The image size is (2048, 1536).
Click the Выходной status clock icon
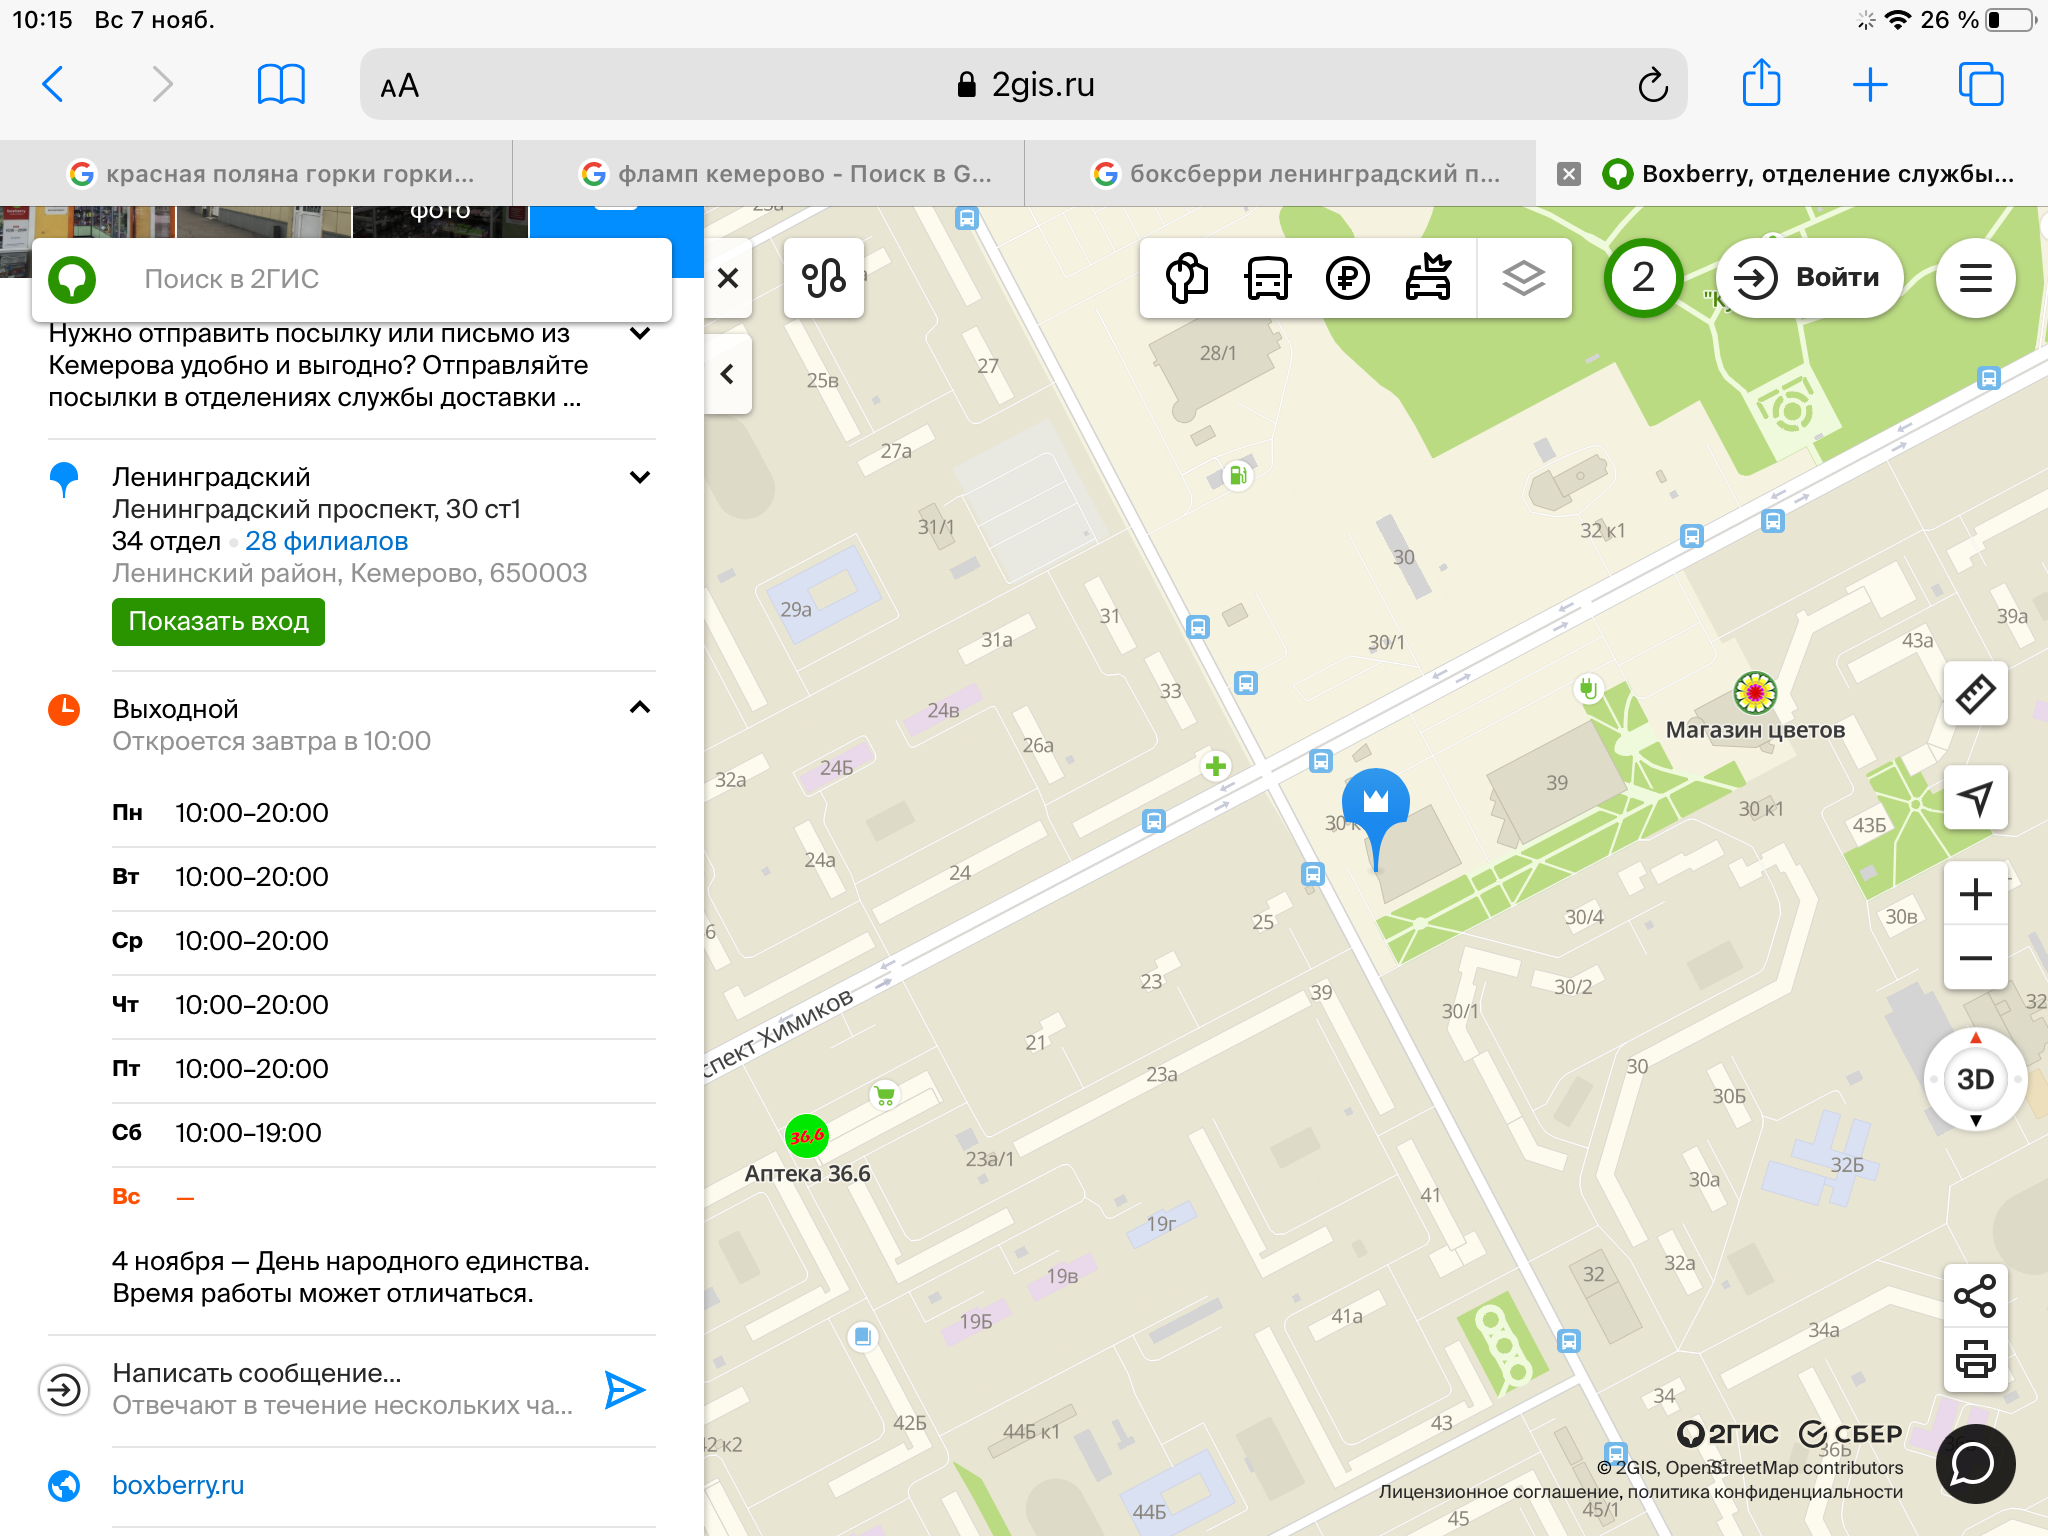pyautogui.click(x=64, y=710)
